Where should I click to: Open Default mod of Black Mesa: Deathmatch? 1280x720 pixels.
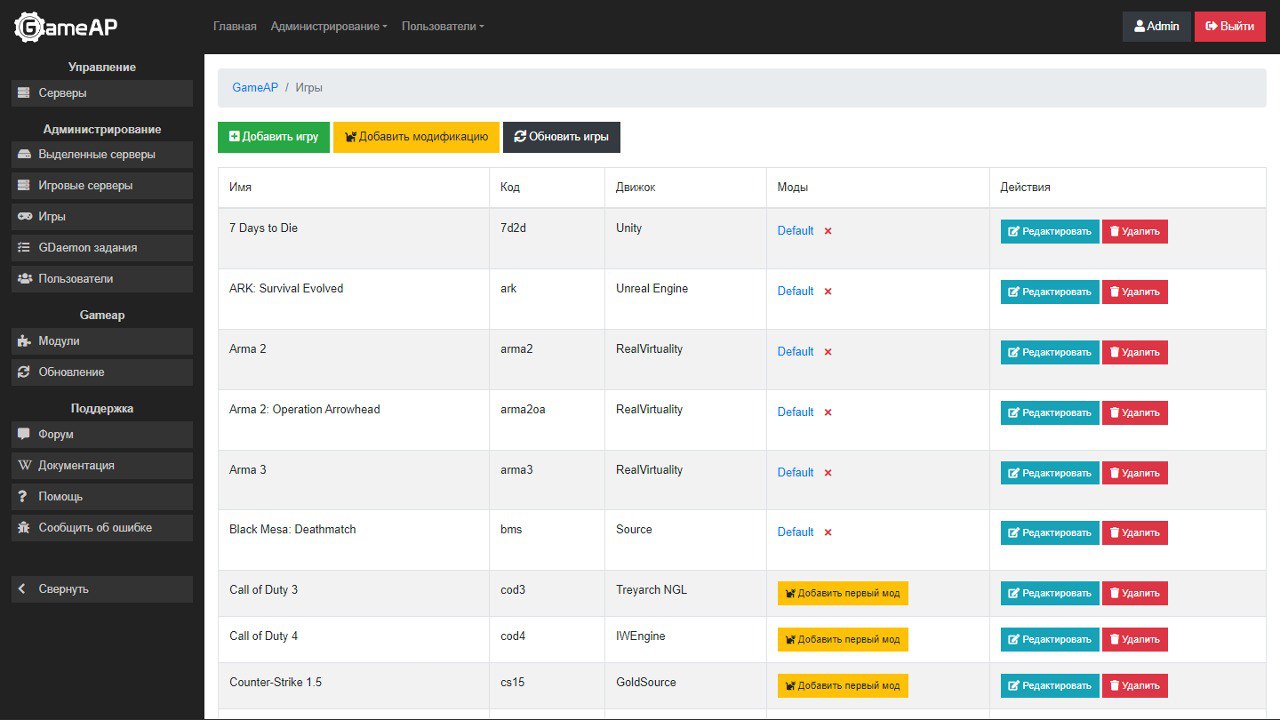click(796, 532)
